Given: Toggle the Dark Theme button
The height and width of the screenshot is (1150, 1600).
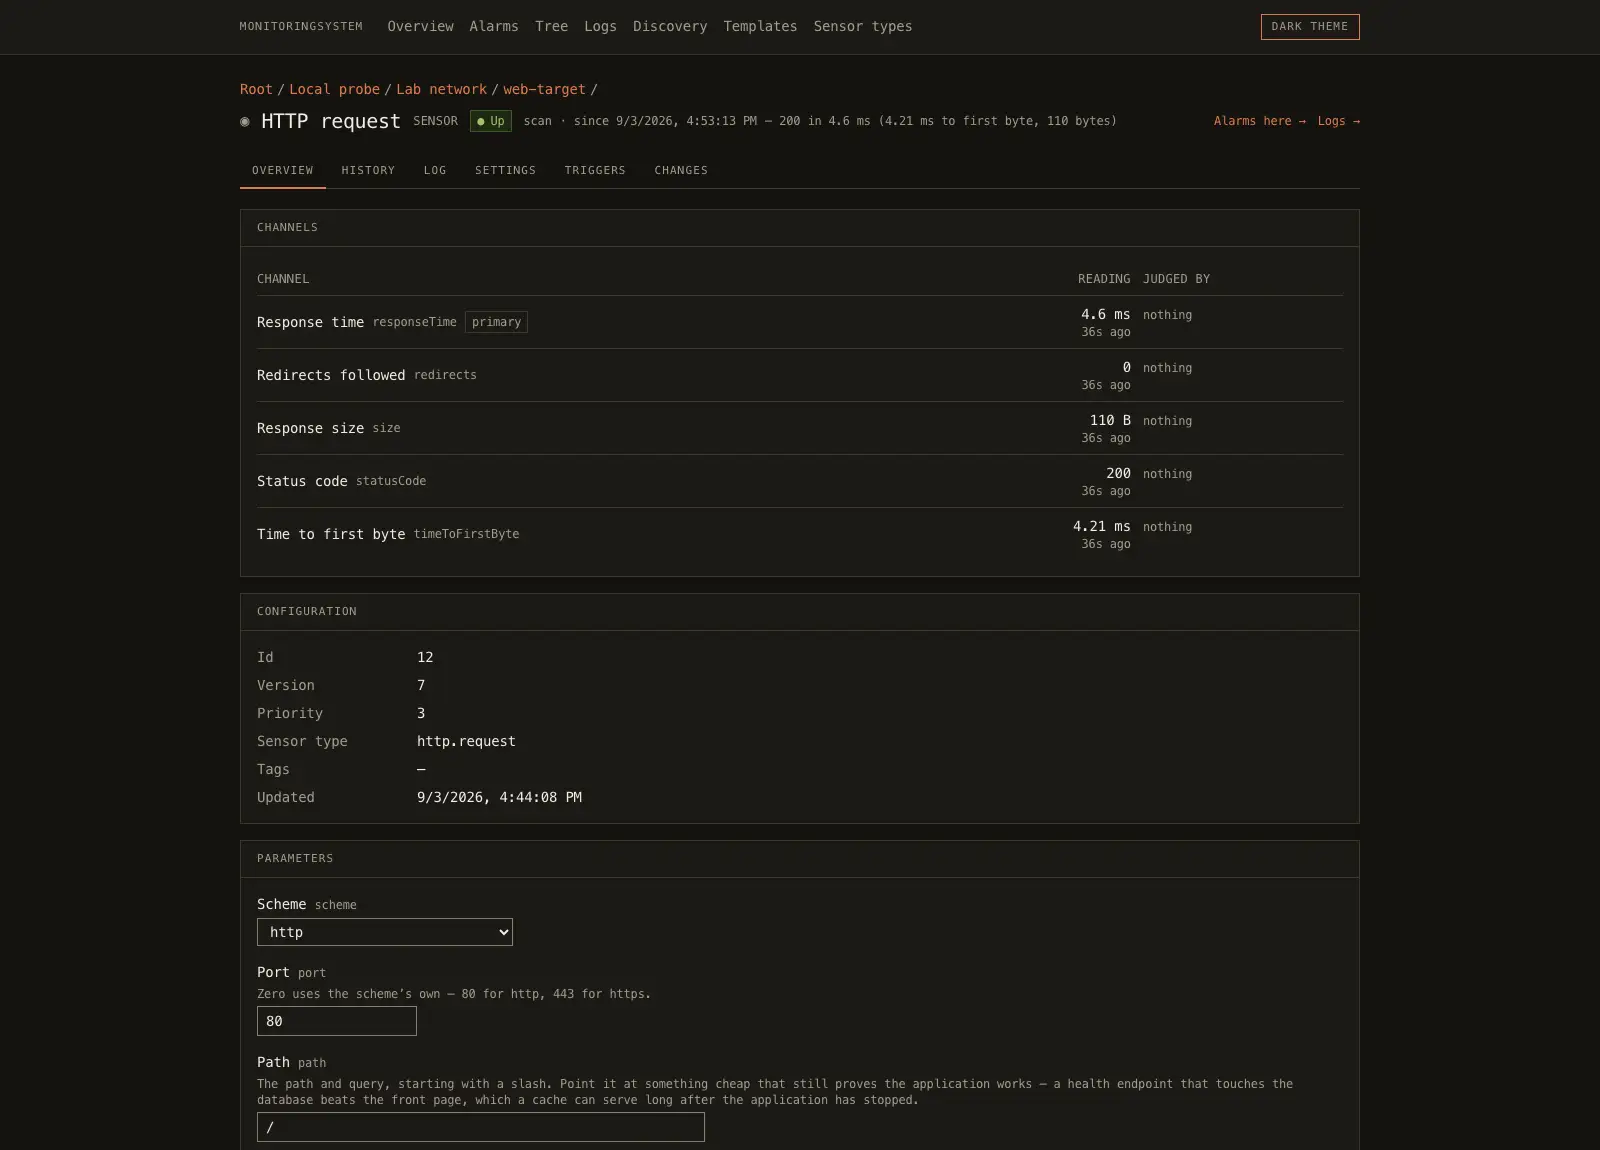Looking at the screenshot, I should [x=1310, y=27].
